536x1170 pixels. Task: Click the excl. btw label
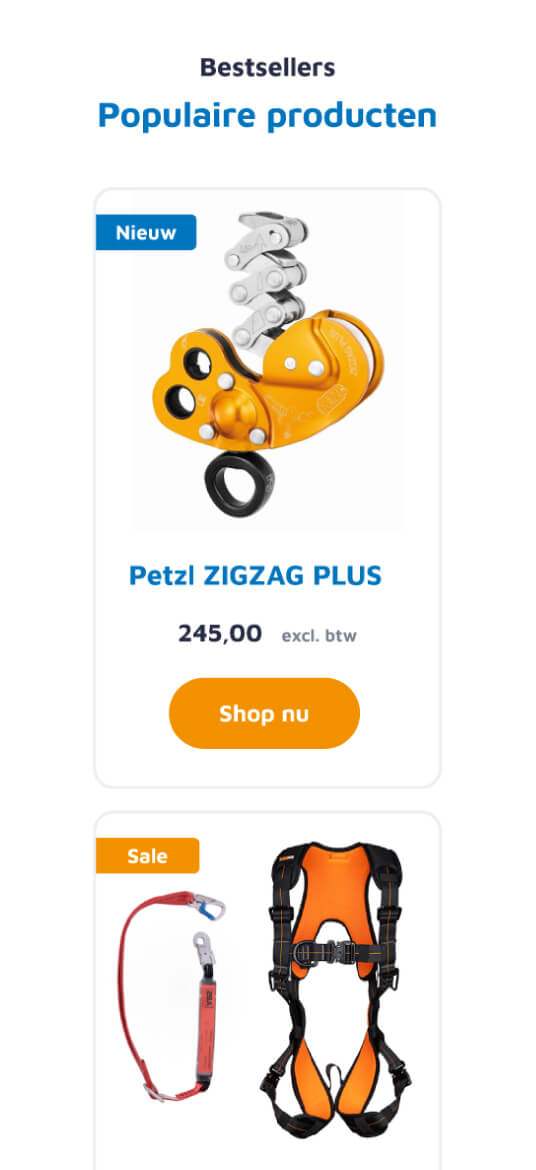click(x=319, y=636)
